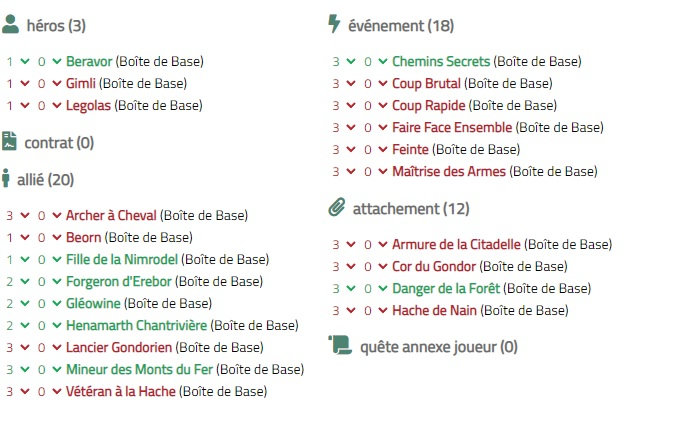Open the Cor du Gondor attachment link
The width and height of the screenshot is (673, 438).
click(434, 267)
